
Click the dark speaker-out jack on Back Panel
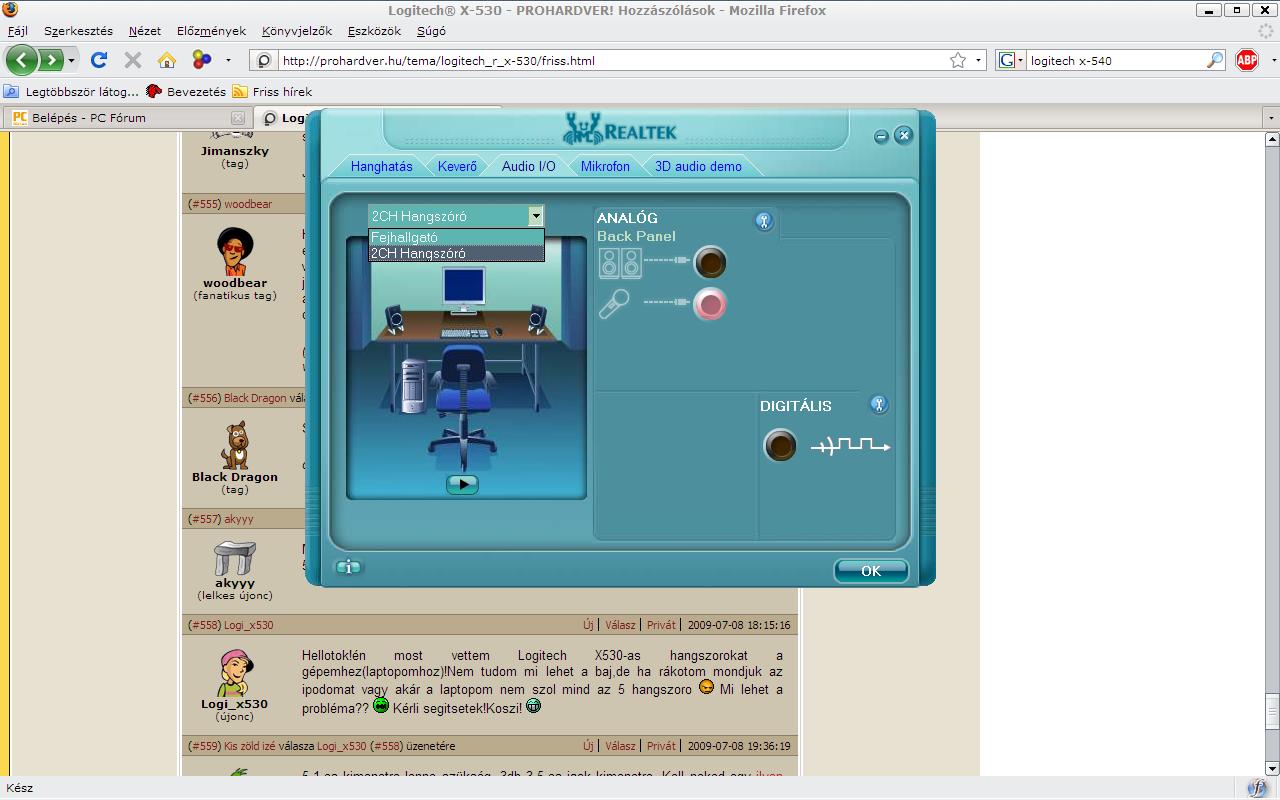pyautogui.click(x=710, y=263)
